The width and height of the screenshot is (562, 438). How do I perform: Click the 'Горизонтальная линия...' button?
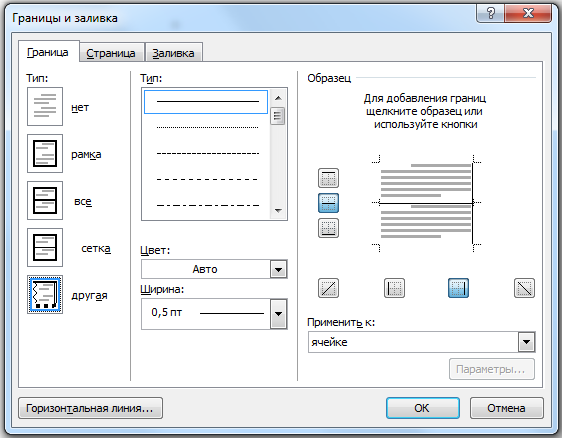(90, 408)
